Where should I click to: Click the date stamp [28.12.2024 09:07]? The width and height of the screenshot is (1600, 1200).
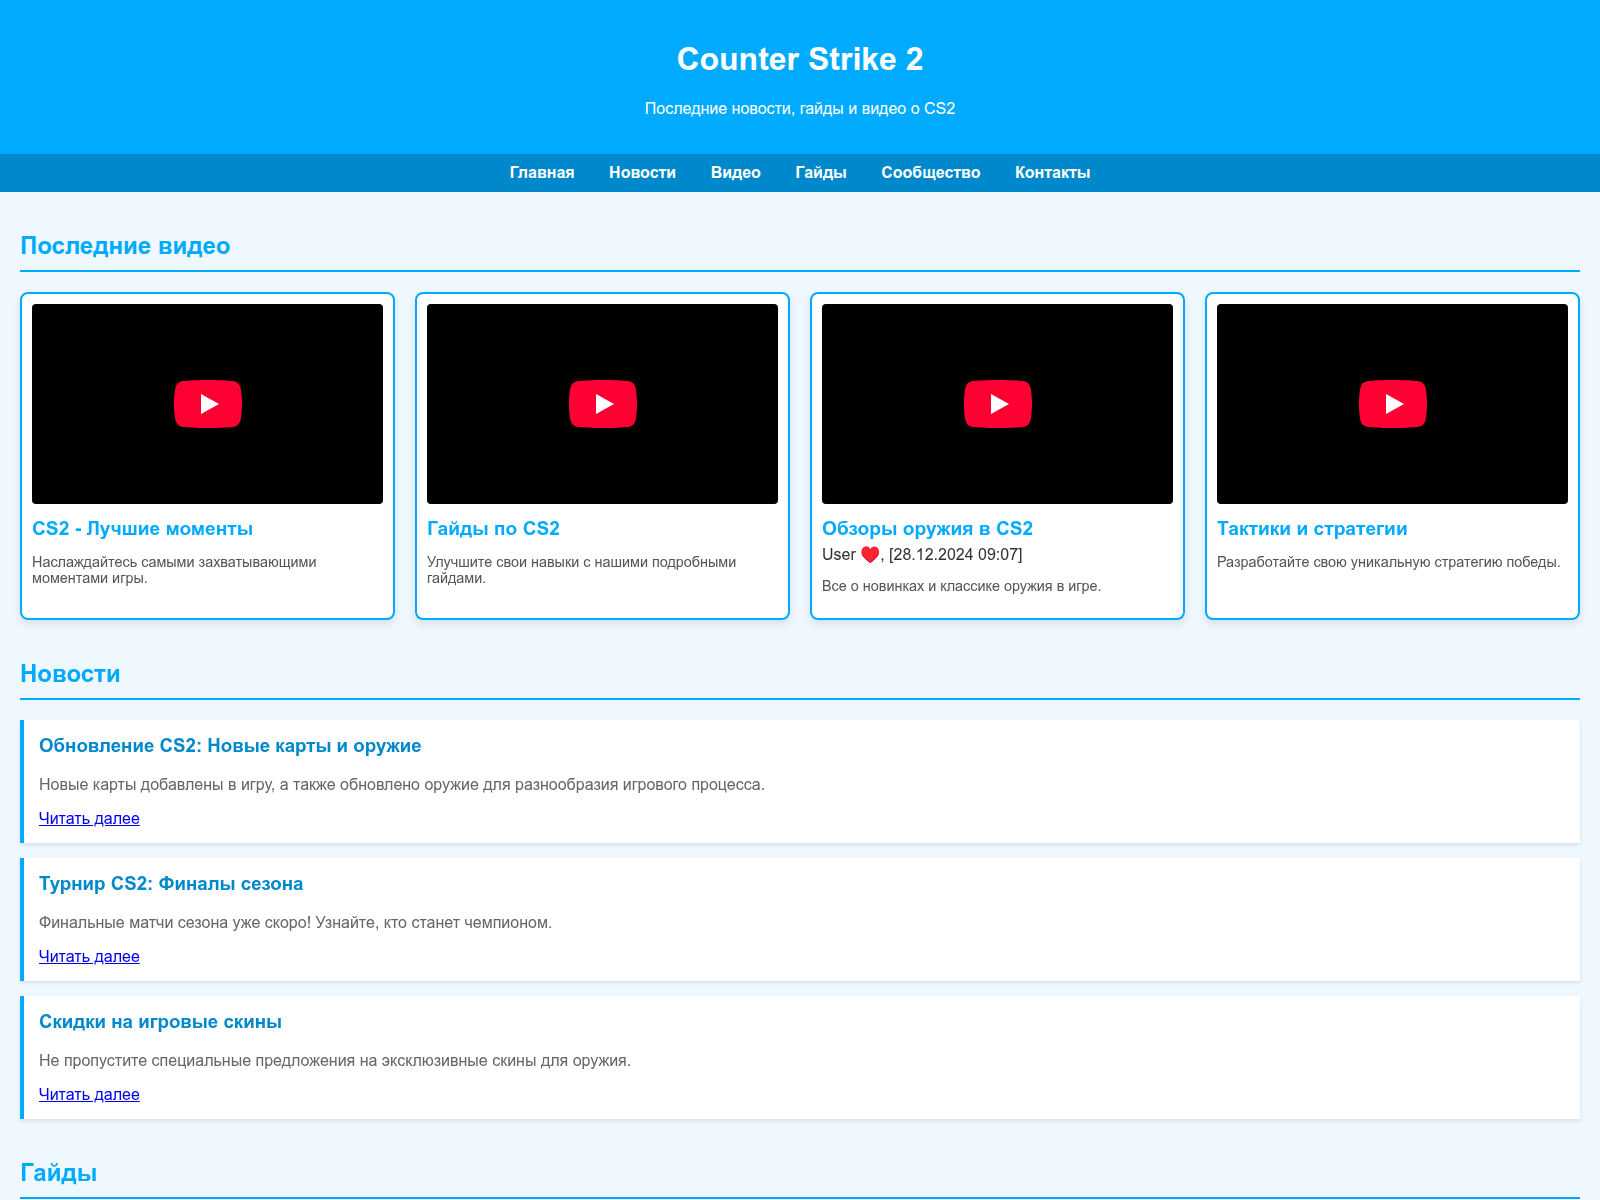(x=955, y=555)
